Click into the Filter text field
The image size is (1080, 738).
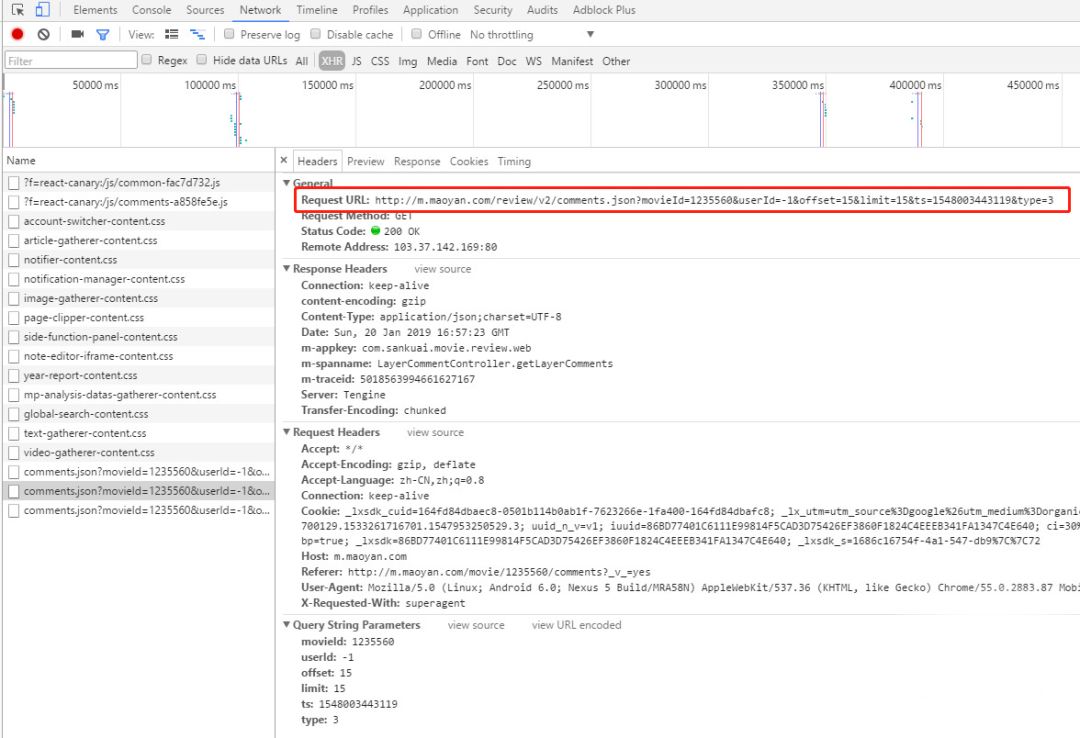70,61
